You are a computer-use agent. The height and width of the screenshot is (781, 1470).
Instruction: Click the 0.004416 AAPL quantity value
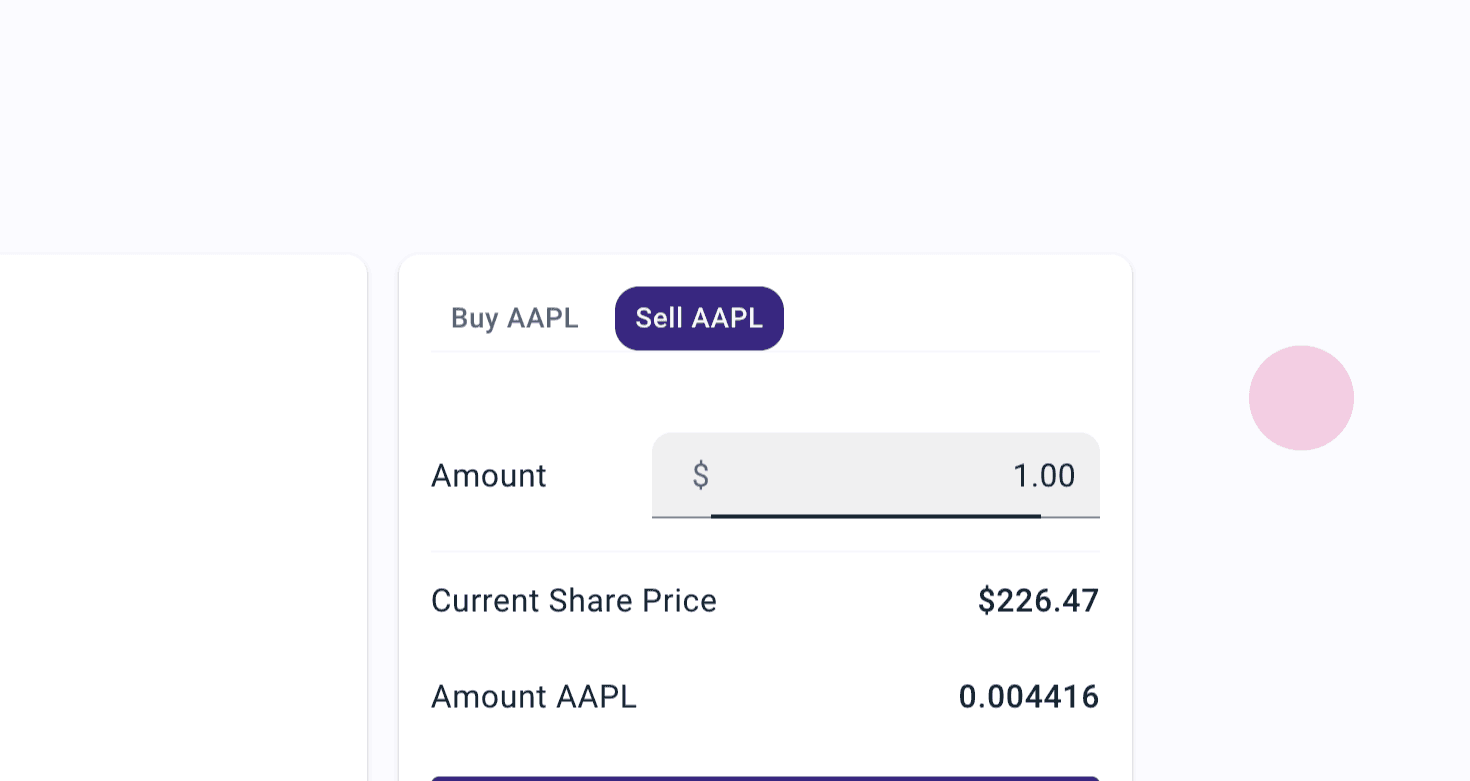(x=1029, y=697)
